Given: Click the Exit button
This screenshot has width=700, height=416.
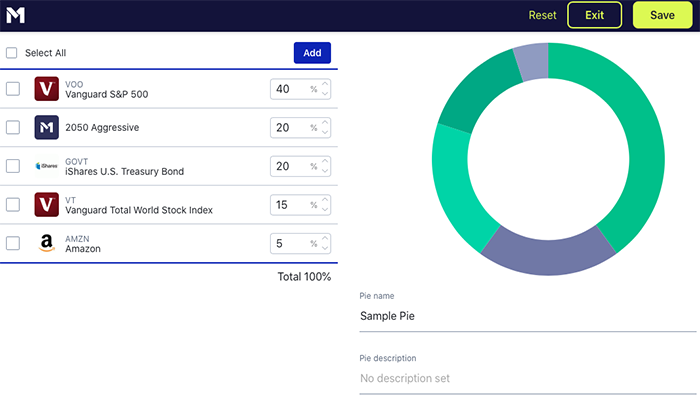Looking at the screenshot, I should 594,15.
